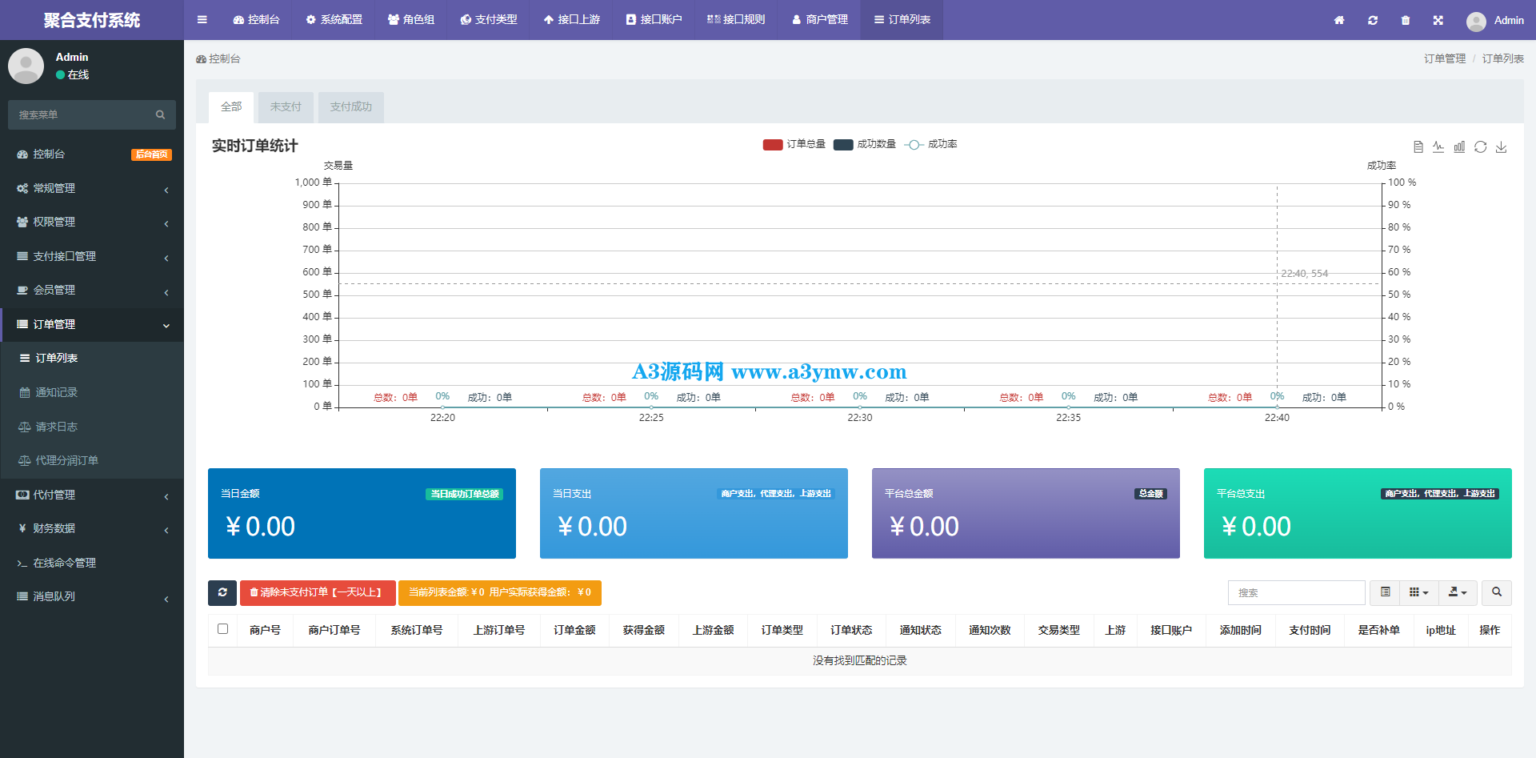Open 商户管理 in top navigation

819,20
